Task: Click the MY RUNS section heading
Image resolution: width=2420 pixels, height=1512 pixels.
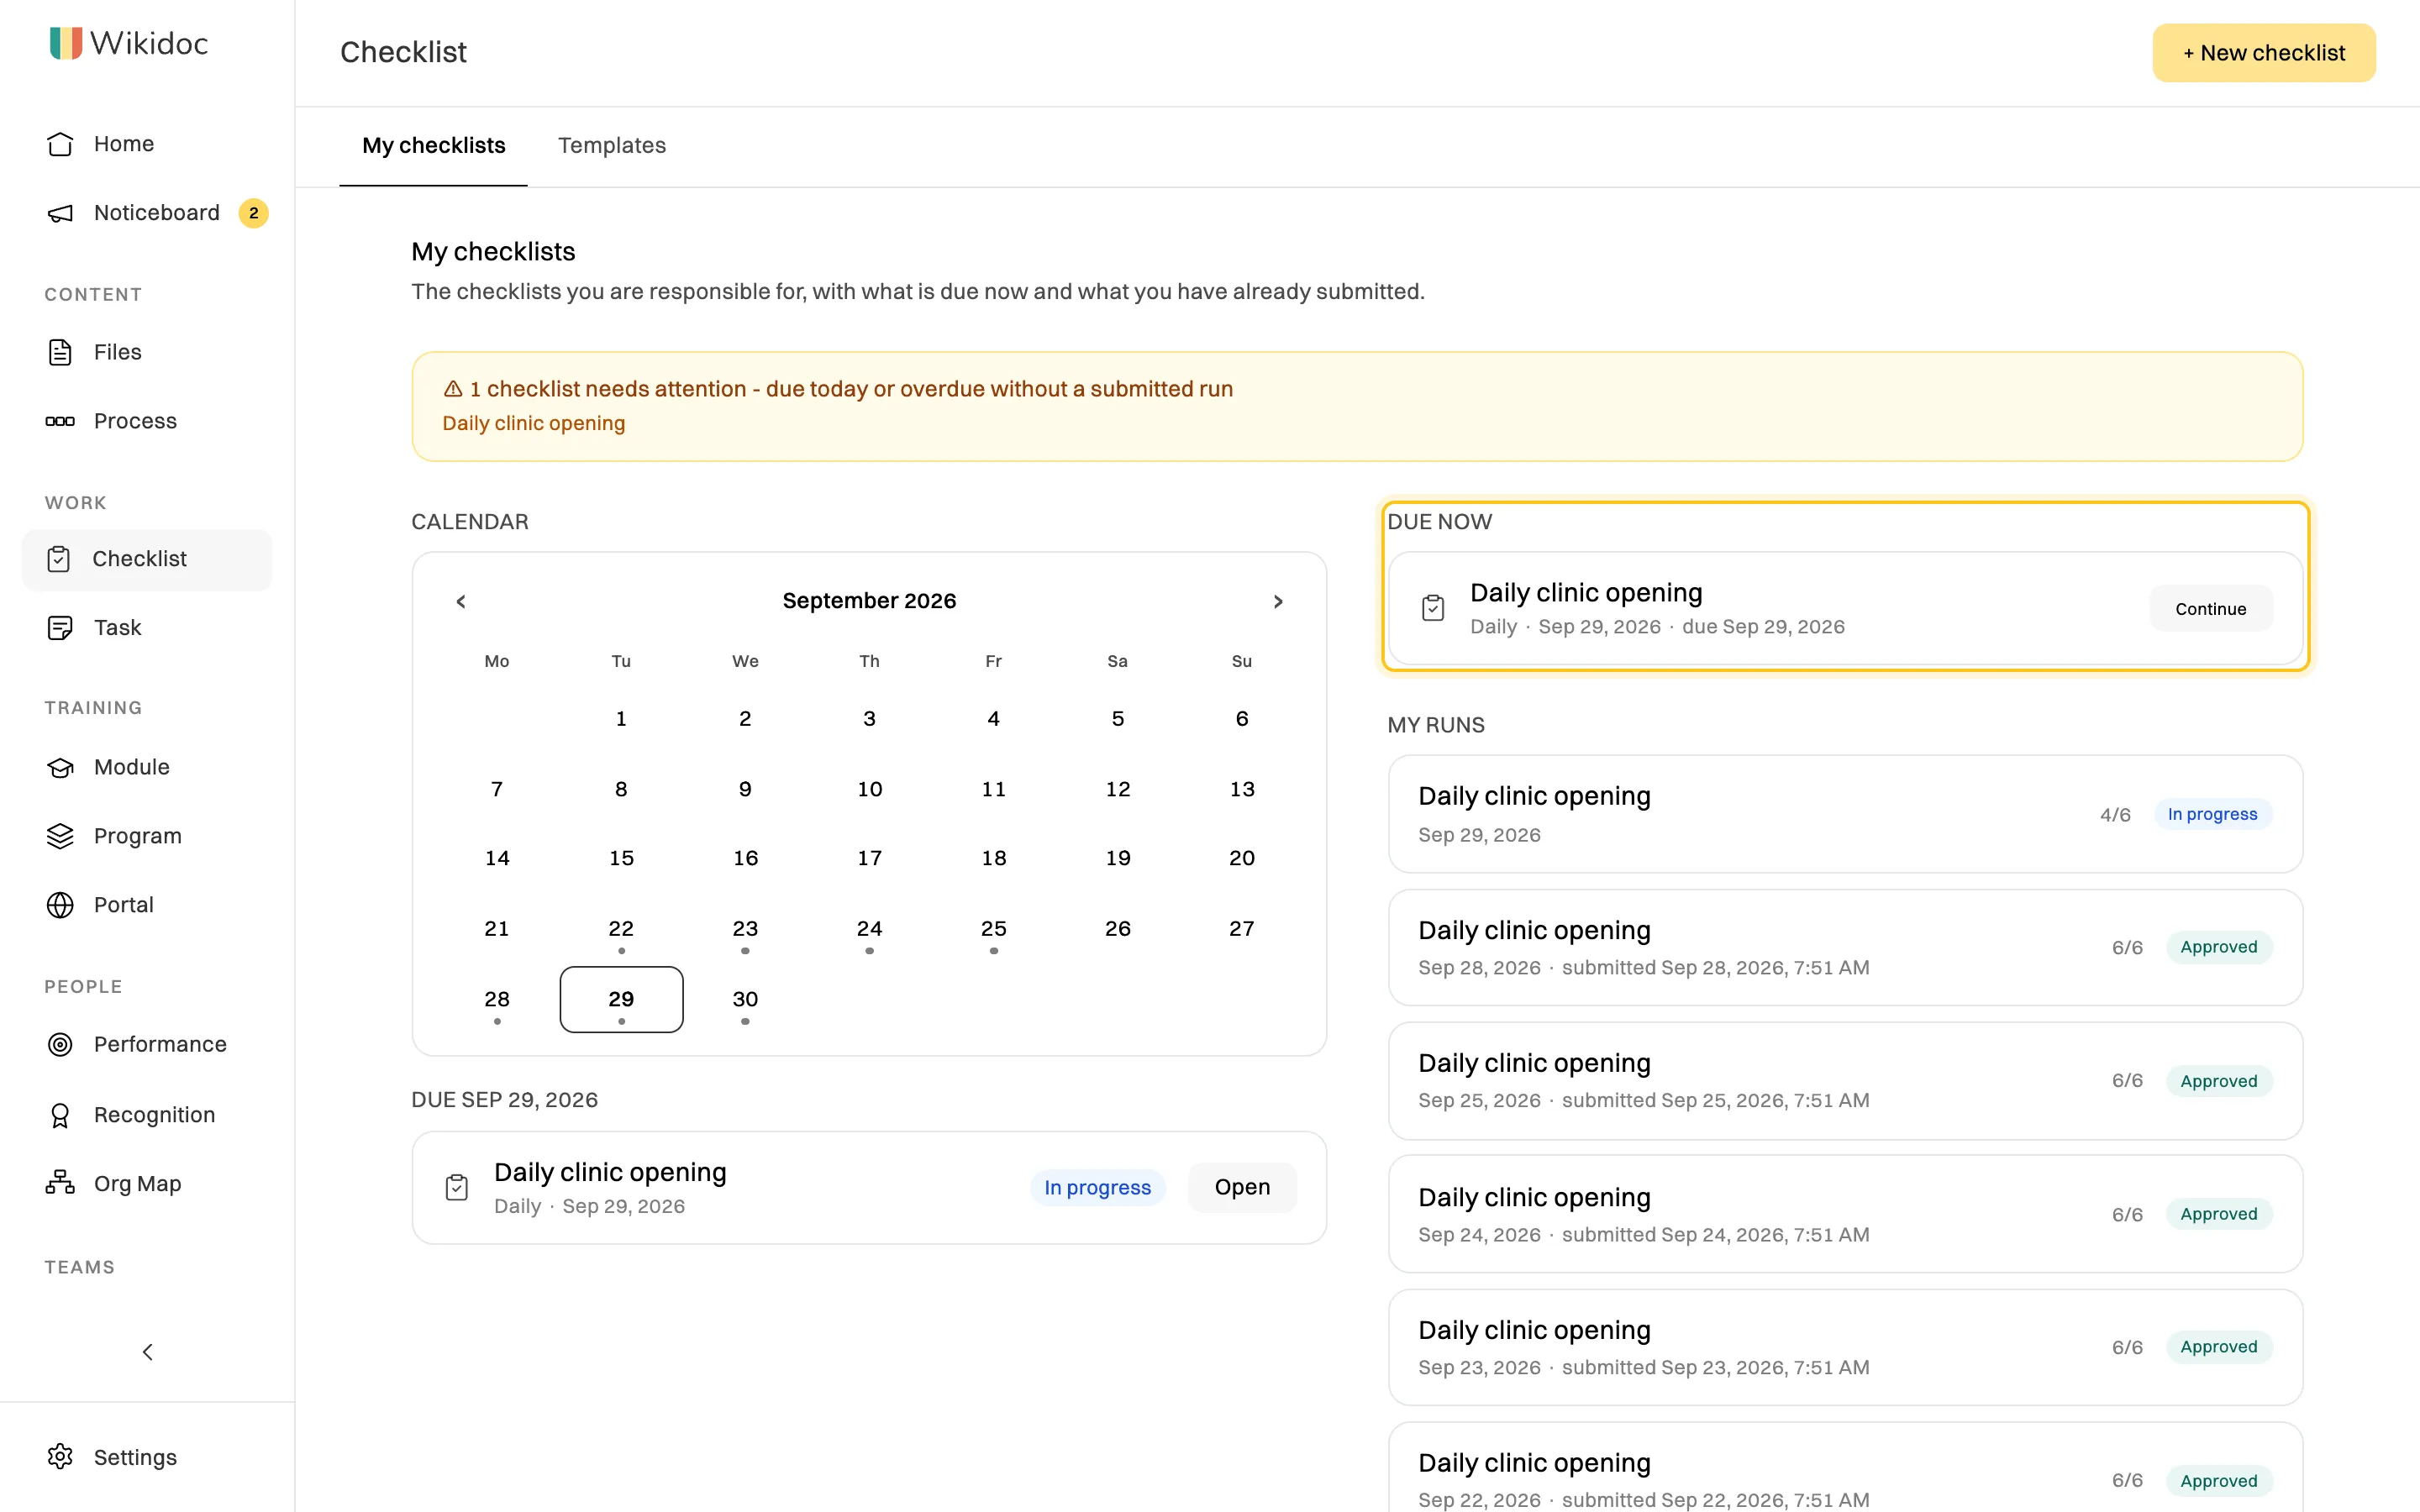Action: tap(1436, 725)
